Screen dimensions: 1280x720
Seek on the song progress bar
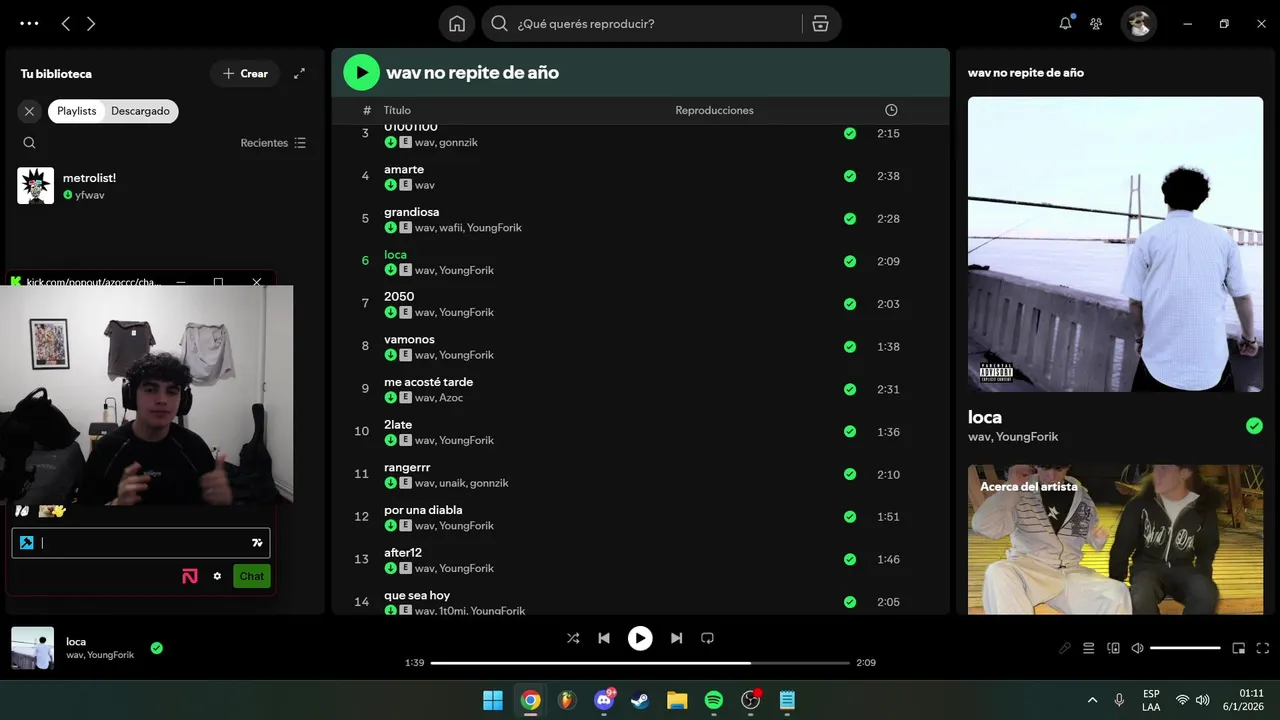pos(640,663)
